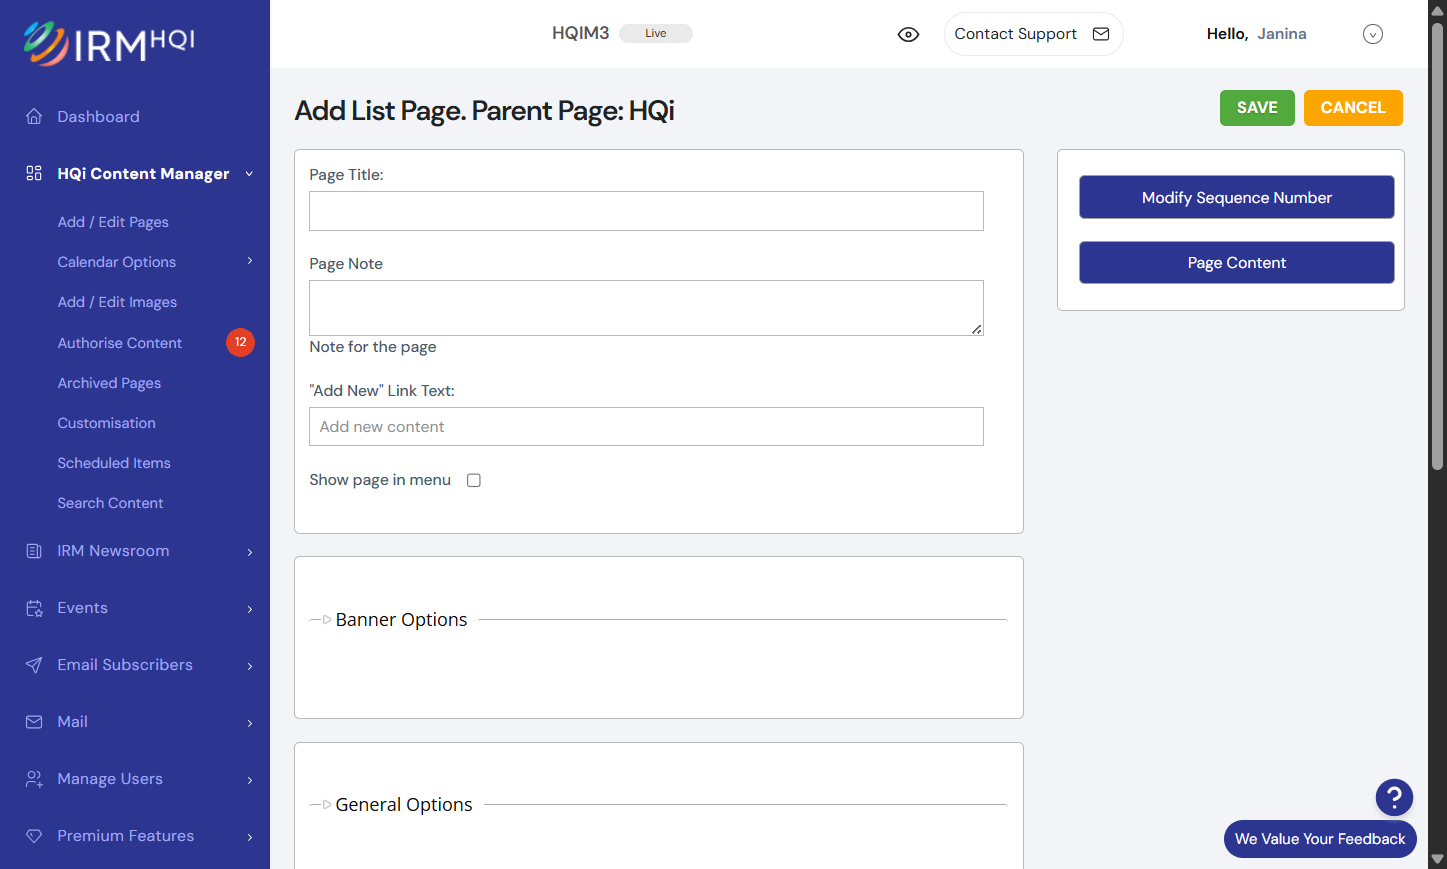This screenshot has height=869, width=1447.
Task: Click We Value Your Feedback button
Action: 1320,839
